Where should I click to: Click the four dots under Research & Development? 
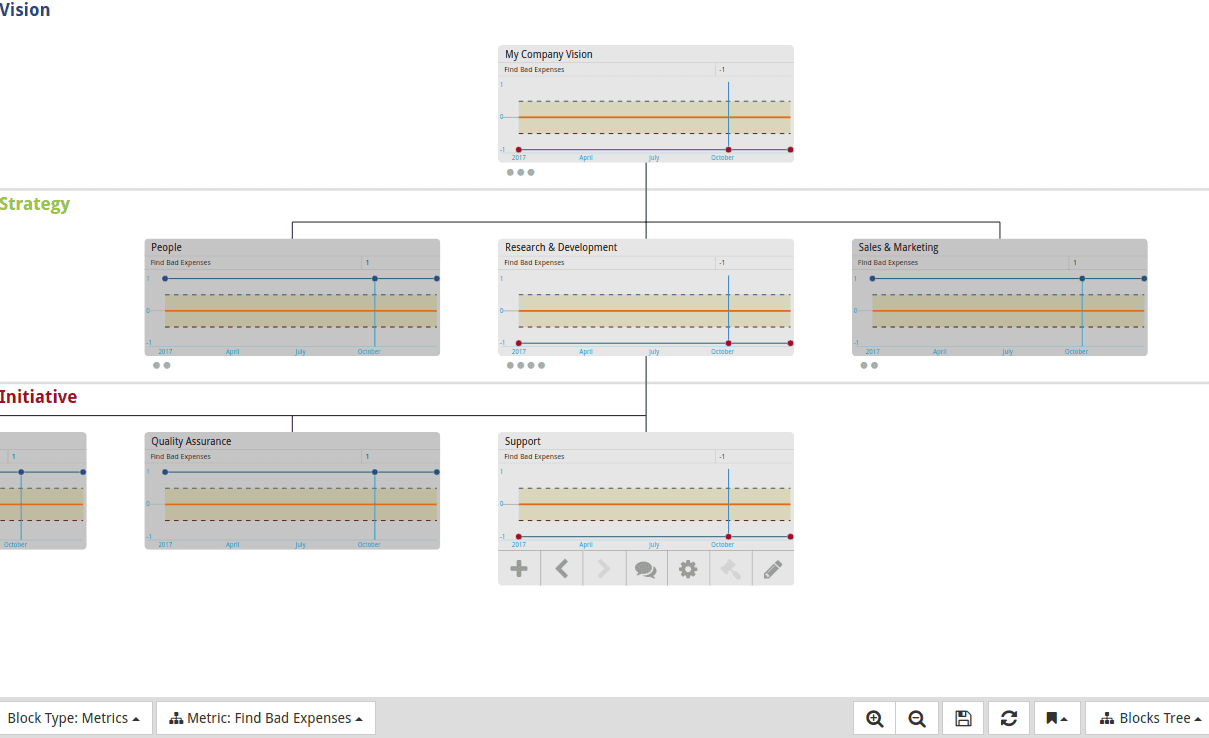pos(526,365)
